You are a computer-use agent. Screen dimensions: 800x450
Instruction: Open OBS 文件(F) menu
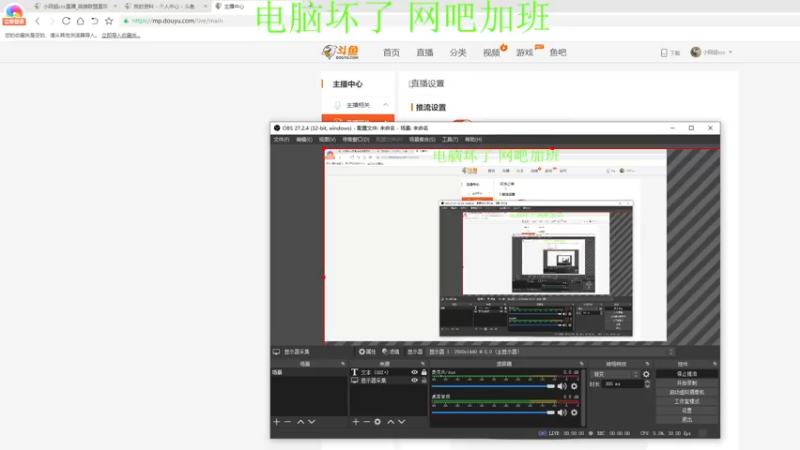tap(281, 139)
